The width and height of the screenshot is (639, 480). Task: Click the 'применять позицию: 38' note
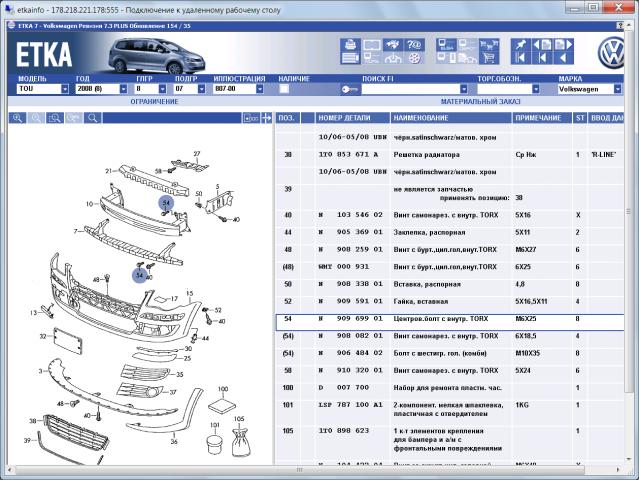(x=481, y=198)
